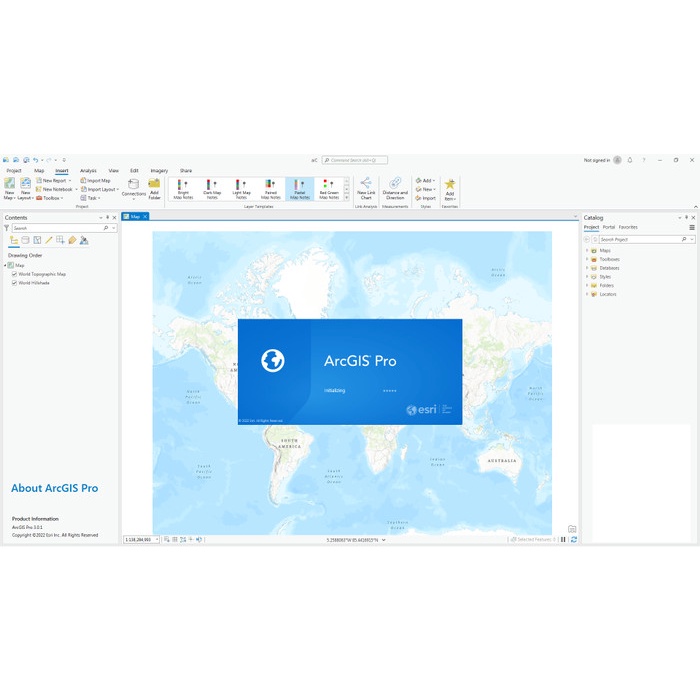Open the Connections database menu
This screenshot has width=700, height=700.
pos(133,189)
